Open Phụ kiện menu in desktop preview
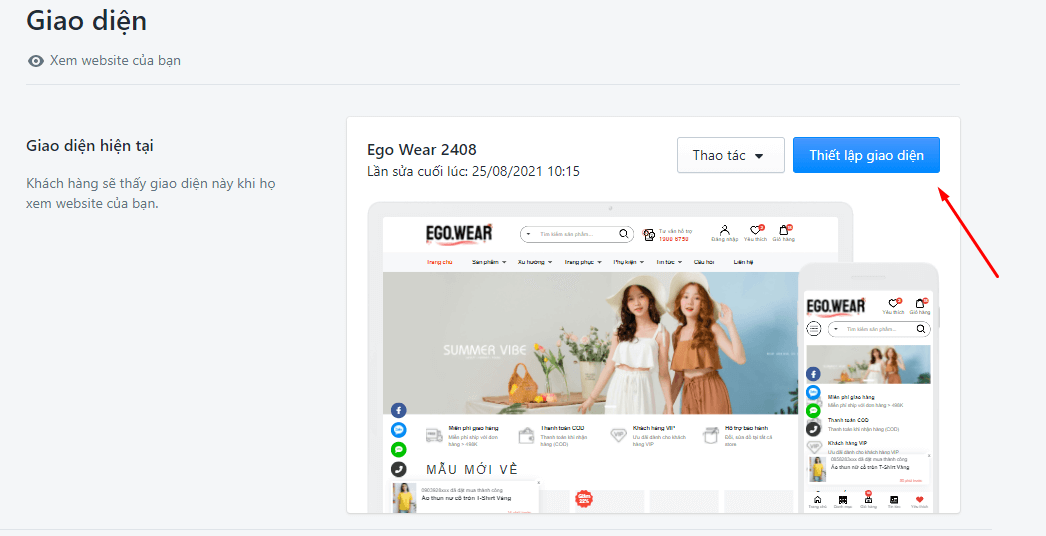The image size is (1046, 536). (628, 262)
